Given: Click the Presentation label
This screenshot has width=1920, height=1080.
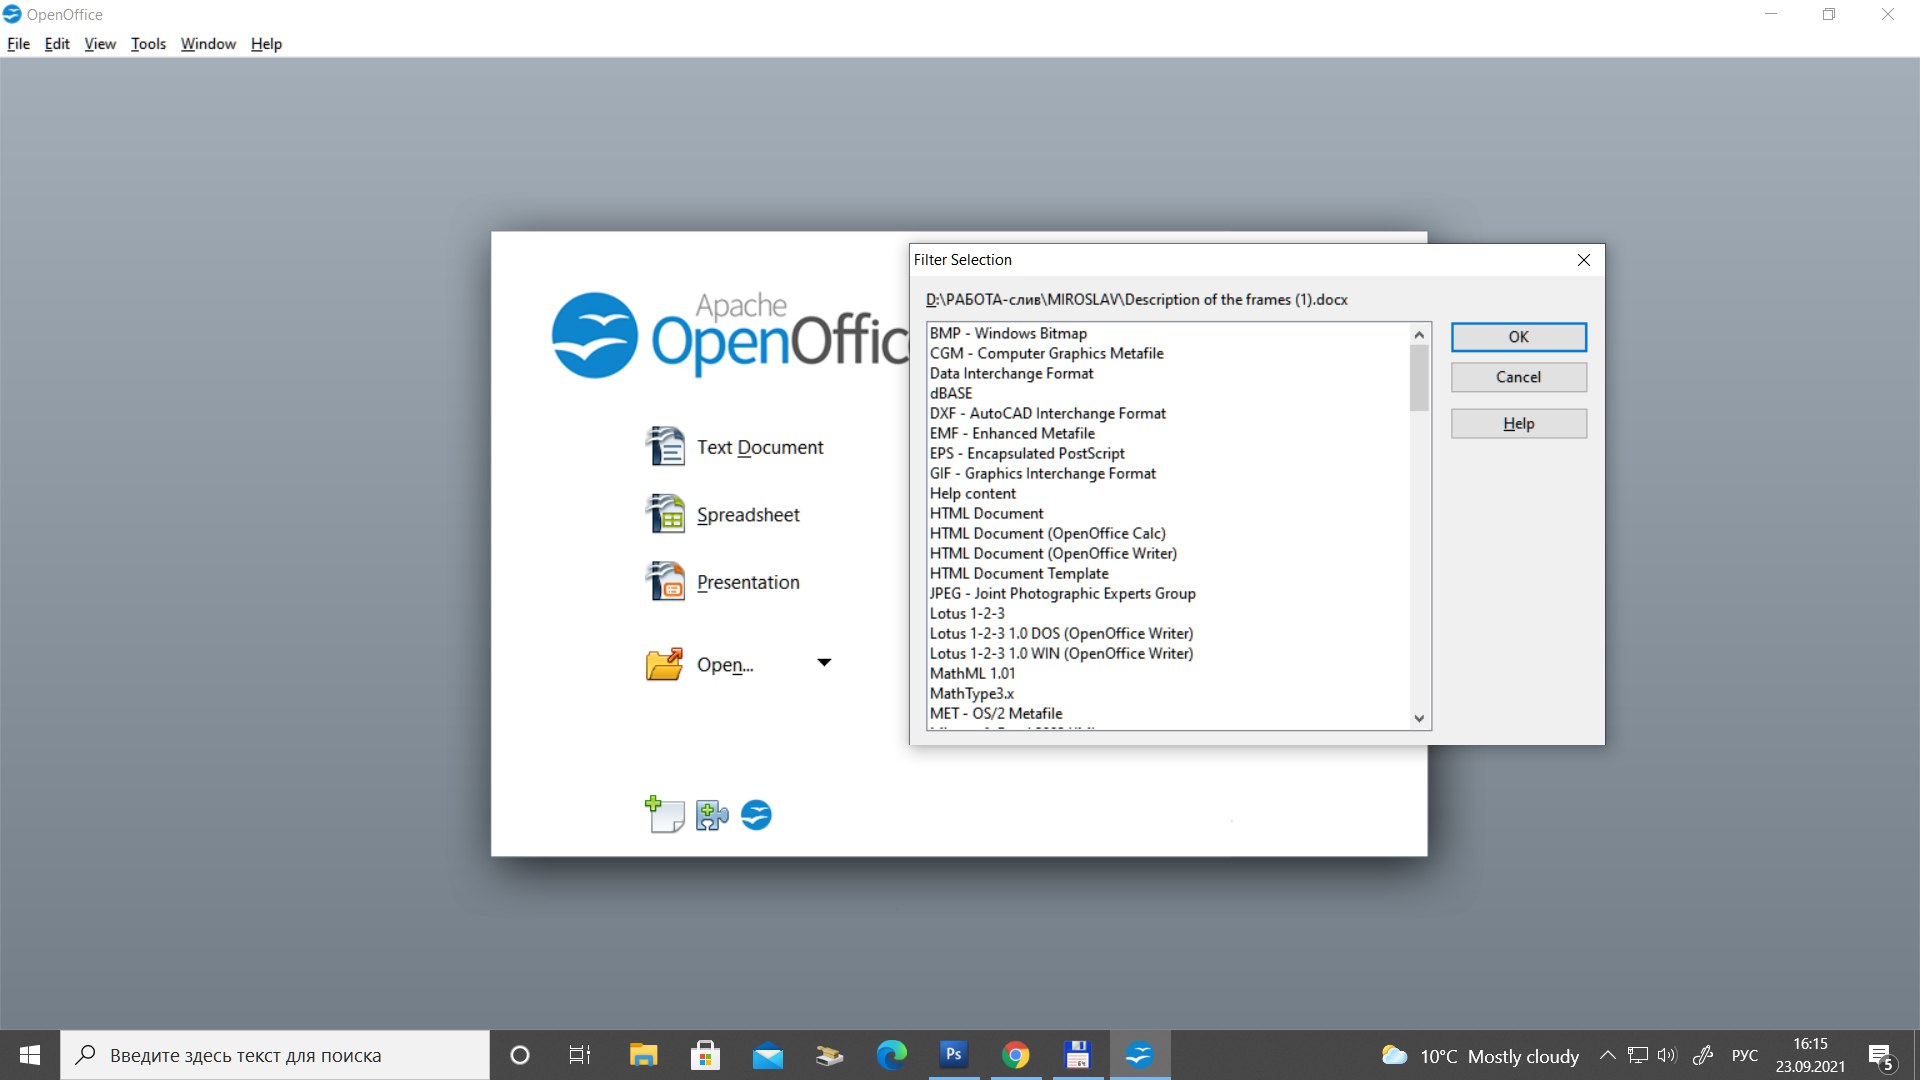Looking at the screenshot, I should tap(748, 582).
